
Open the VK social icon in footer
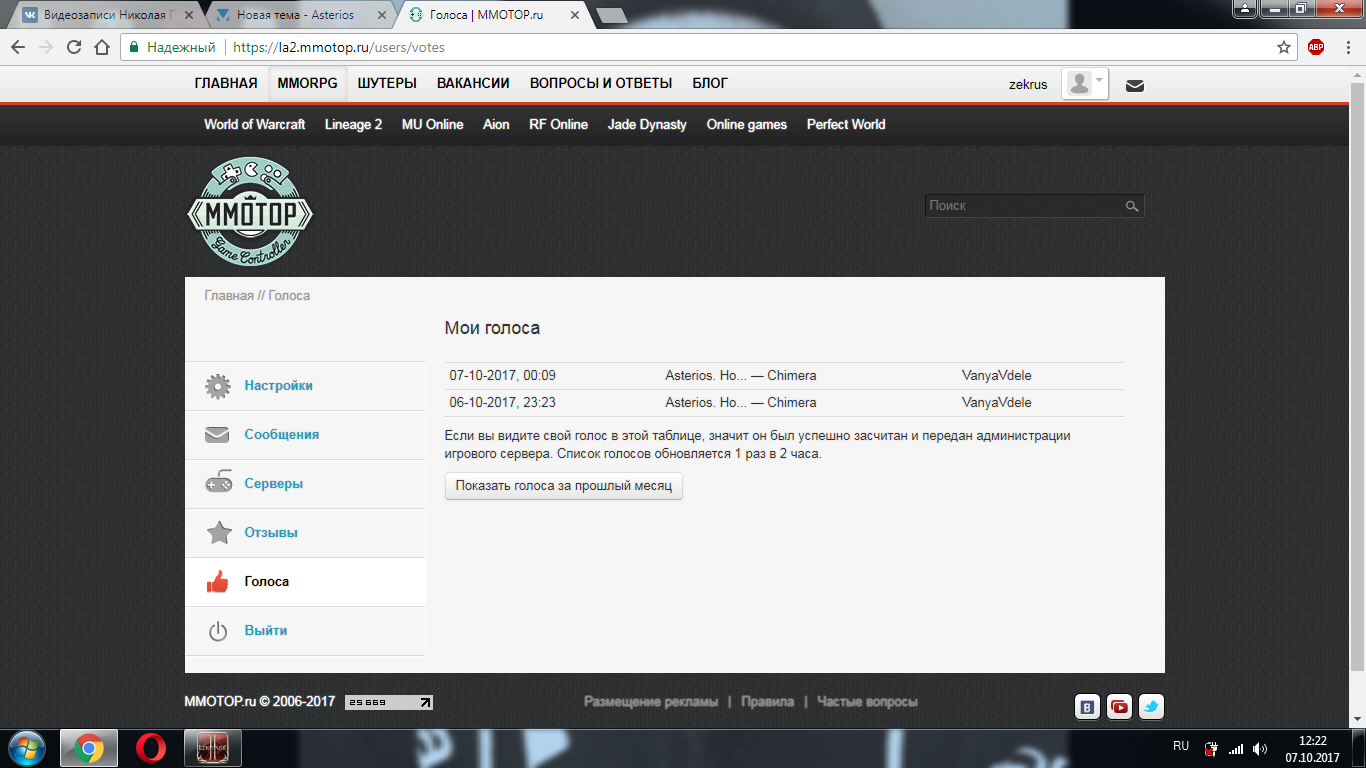pyautogui.click(x=1088, y=707)
